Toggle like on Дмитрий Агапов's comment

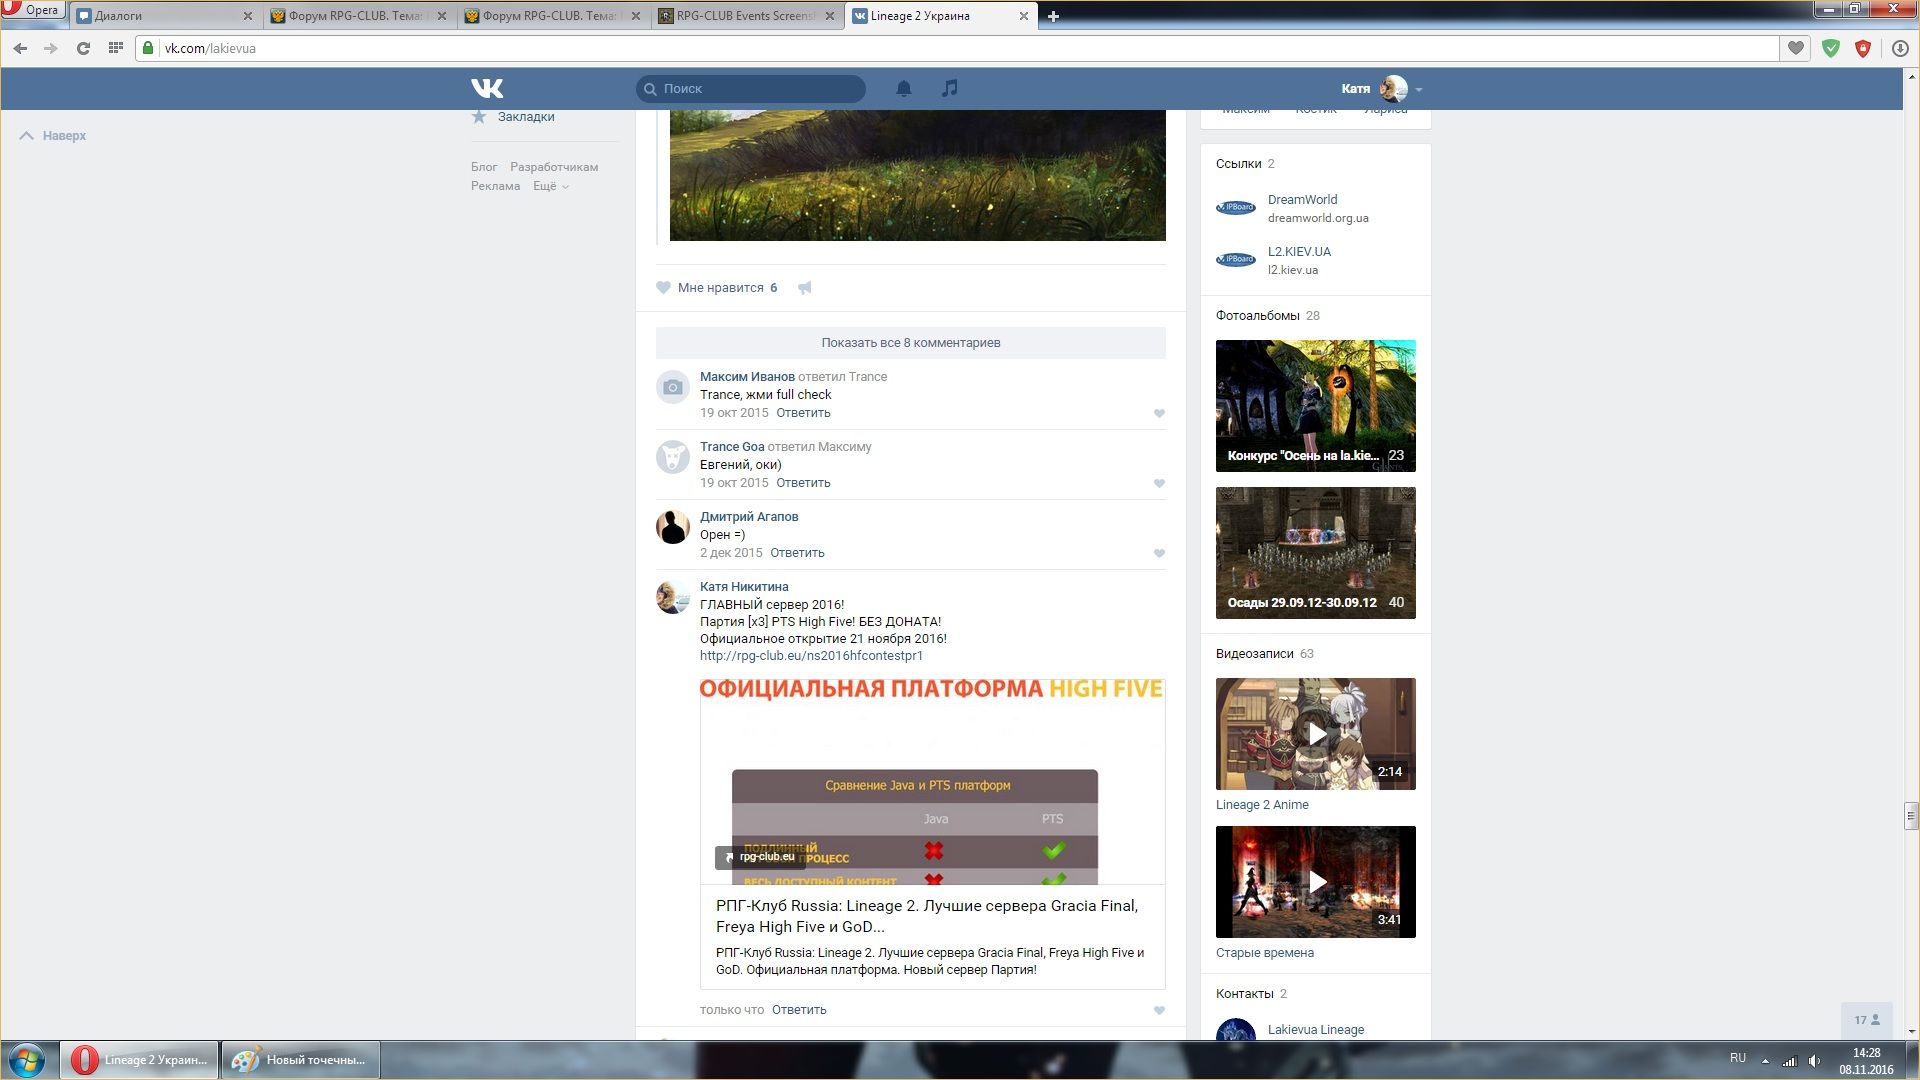[x=1159, y=553]
